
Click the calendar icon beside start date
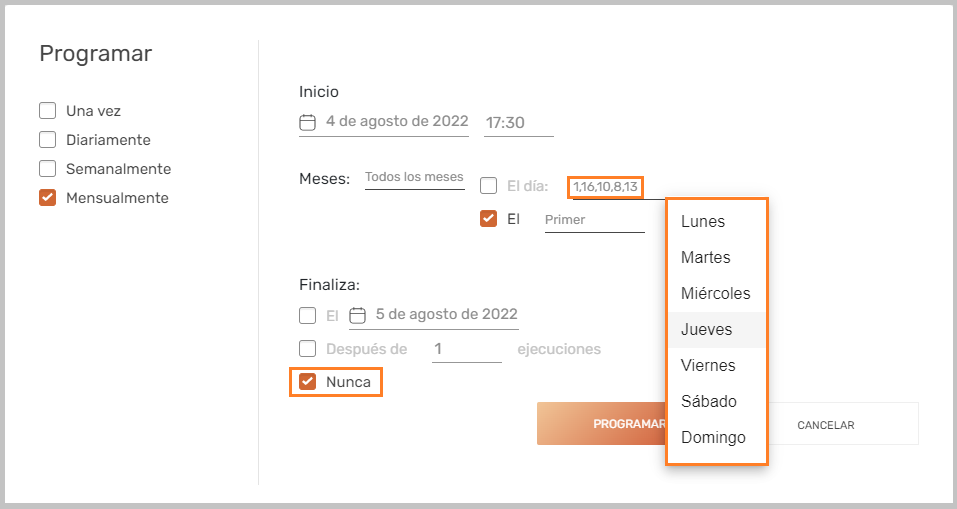tap(307, 122)
